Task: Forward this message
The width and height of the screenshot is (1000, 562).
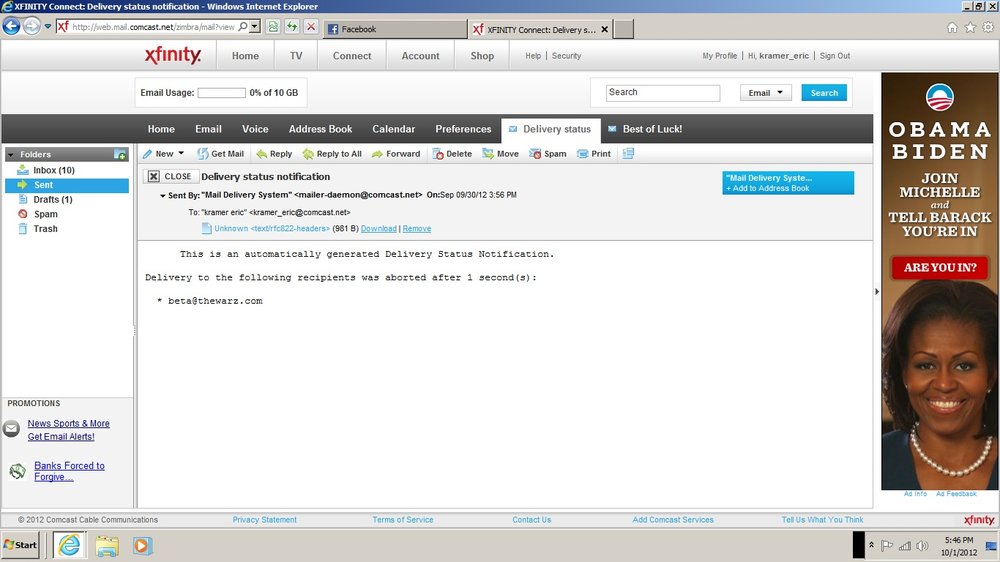Action: tap(396, 154)
